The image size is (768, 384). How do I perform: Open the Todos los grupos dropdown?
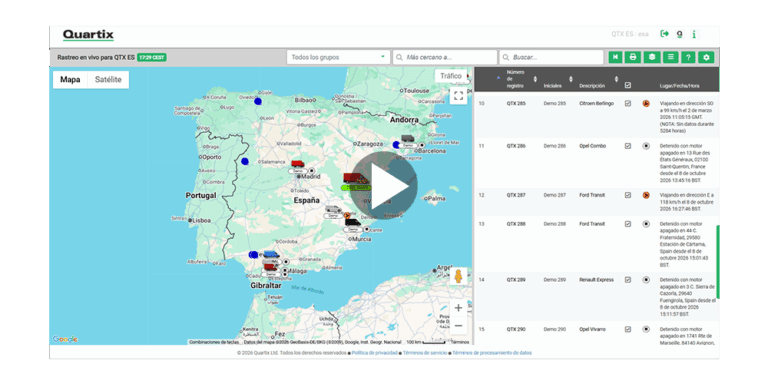tap(338, 57)
